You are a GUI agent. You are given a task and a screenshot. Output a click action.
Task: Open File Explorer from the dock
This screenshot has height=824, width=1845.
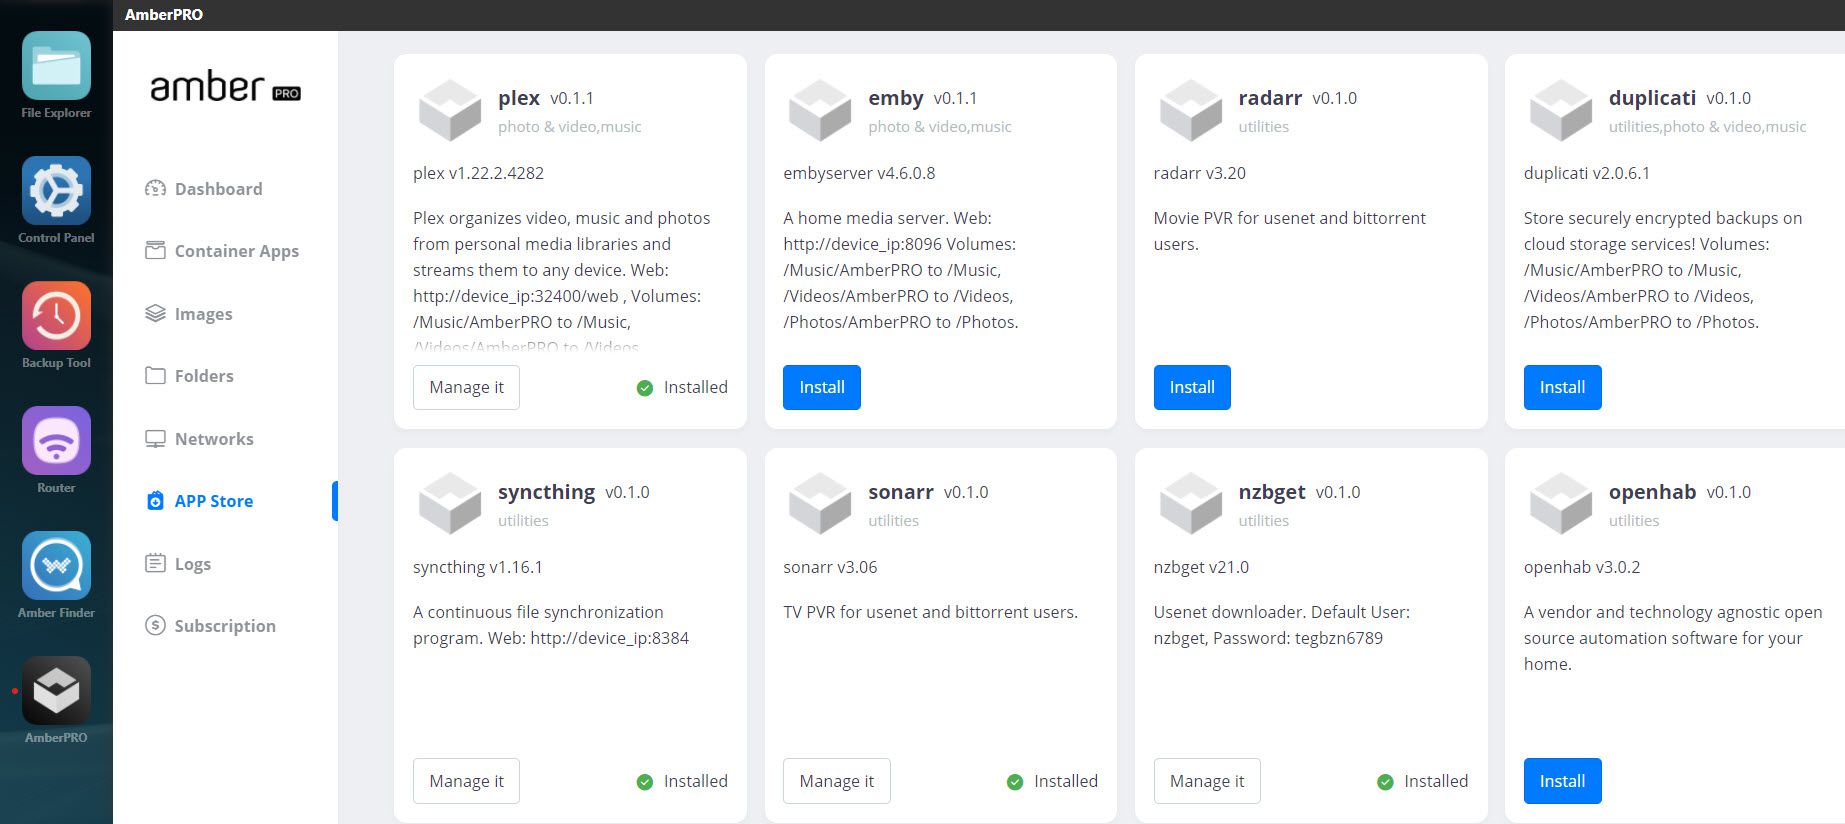[56, 66]
